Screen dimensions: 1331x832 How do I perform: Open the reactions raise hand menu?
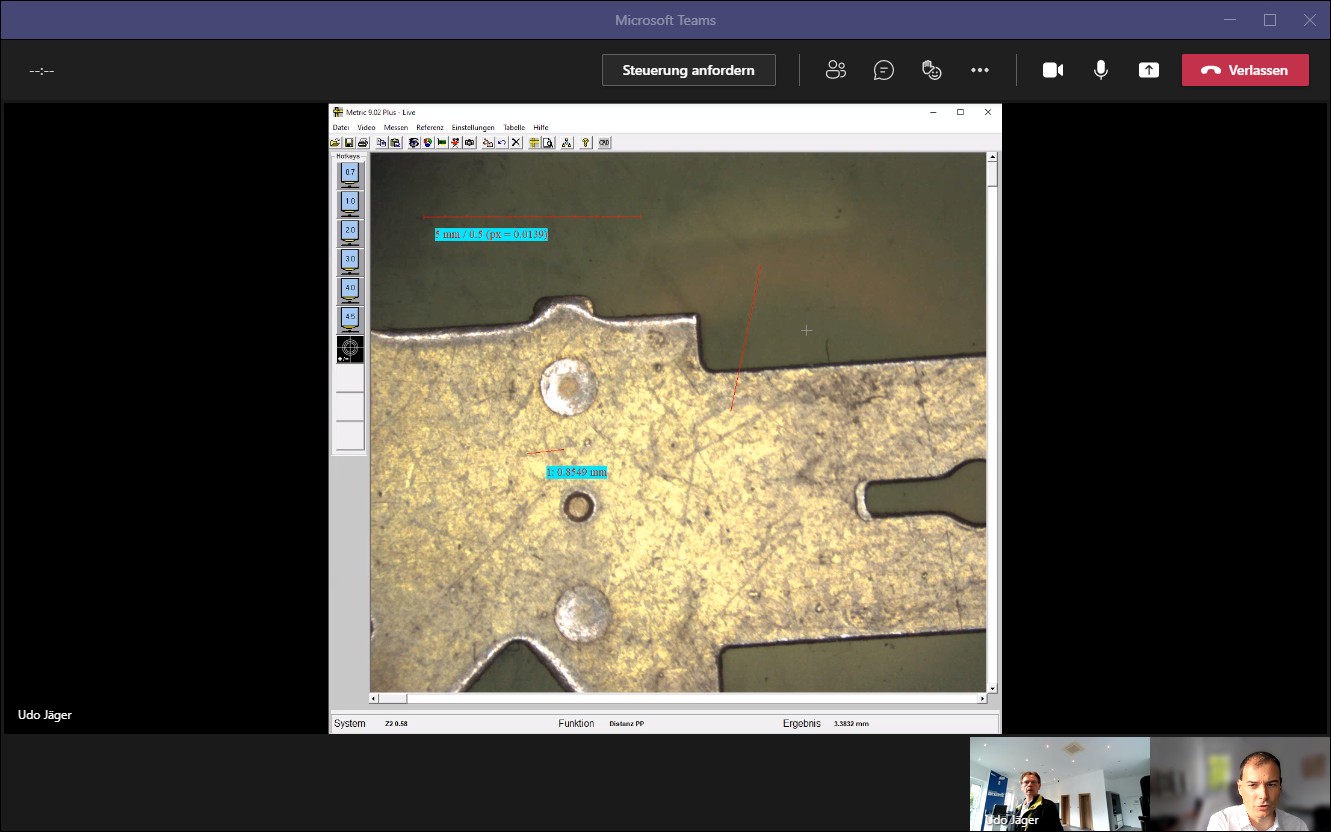(932, 70)
